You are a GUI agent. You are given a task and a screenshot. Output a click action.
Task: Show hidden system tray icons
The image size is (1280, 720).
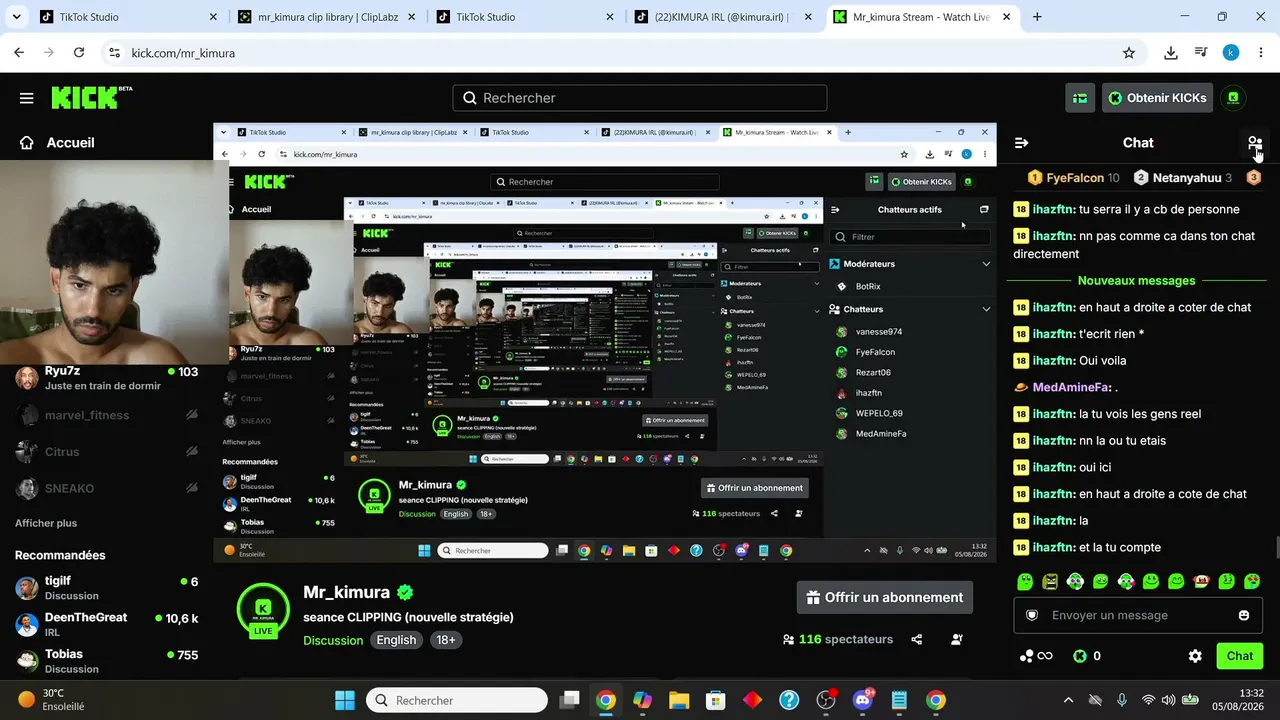(x=1068, y=700)
